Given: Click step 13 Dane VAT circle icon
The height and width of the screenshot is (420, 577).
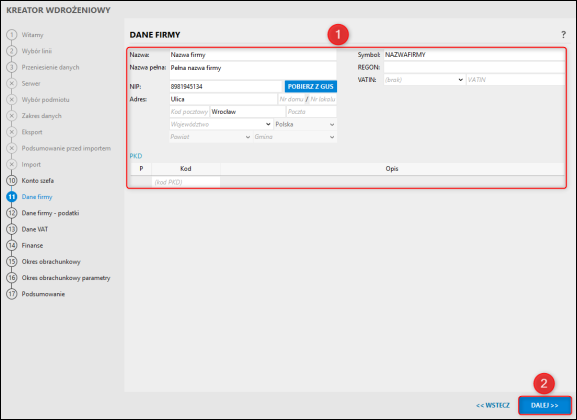Looking at the screenshot, I should click(12, 229).
